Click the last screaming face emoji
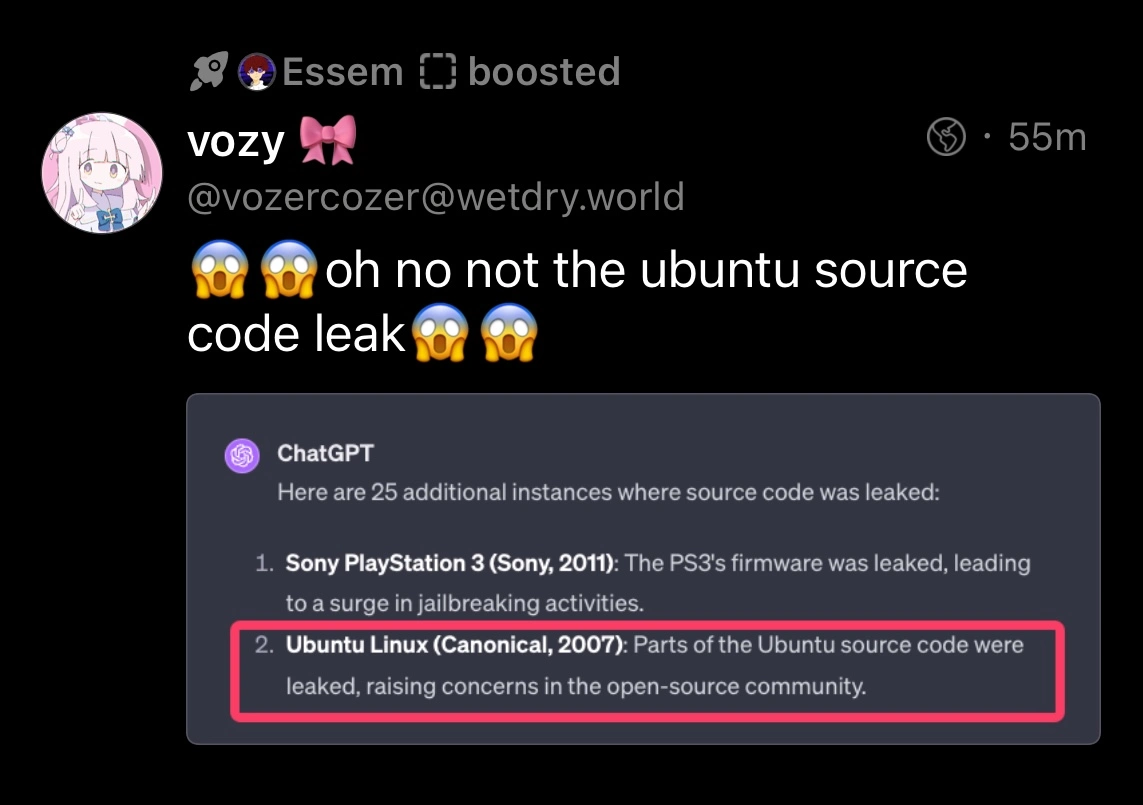This screenshot has width=1143, height=805. click(x=510, y=334)
